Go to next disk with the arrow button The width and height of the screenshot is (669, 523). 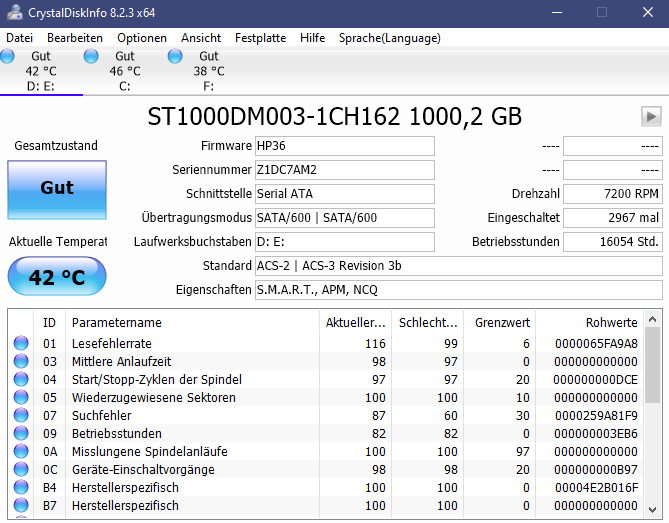point(651,116)
